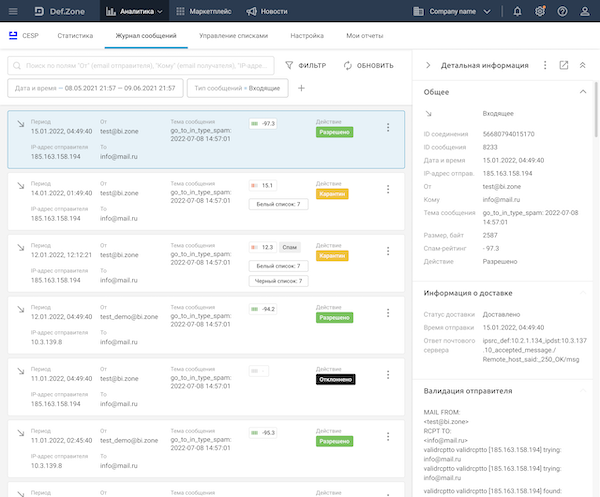Go to Настройка tab

[x=307, y=36]
